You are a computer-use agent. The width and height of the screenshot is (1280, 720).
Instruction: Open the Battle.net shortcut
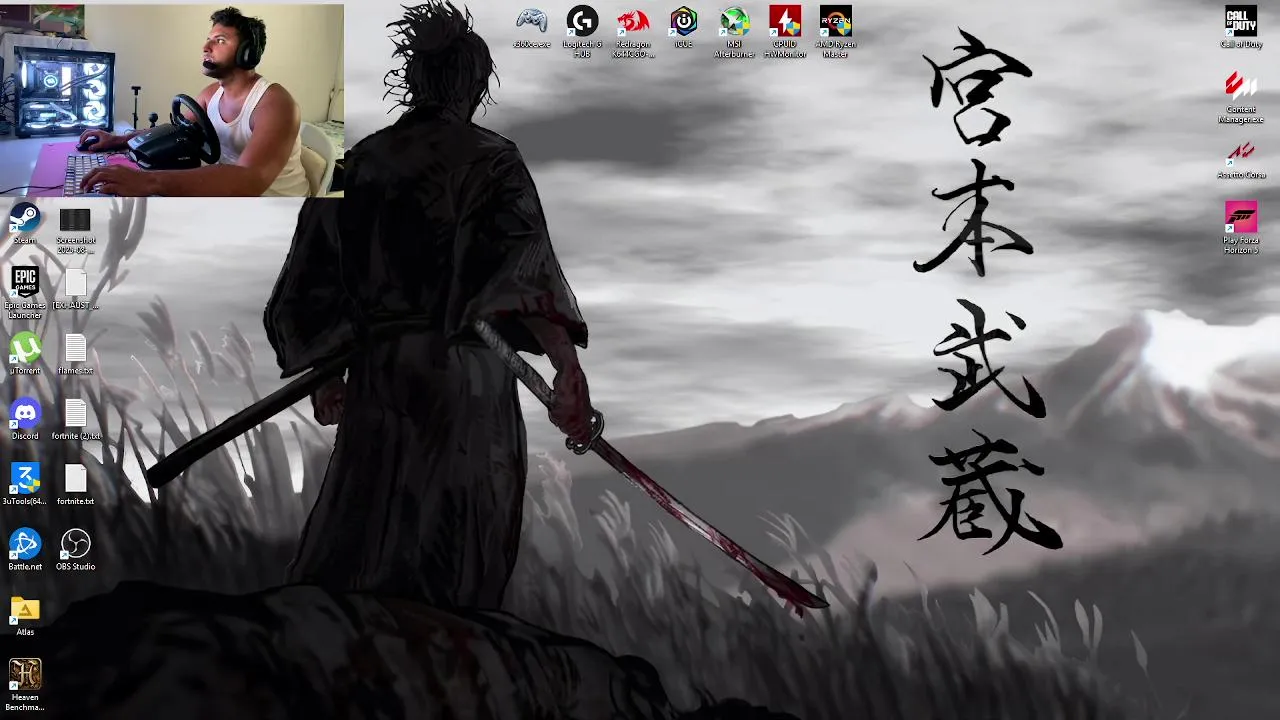pos(25,550)
